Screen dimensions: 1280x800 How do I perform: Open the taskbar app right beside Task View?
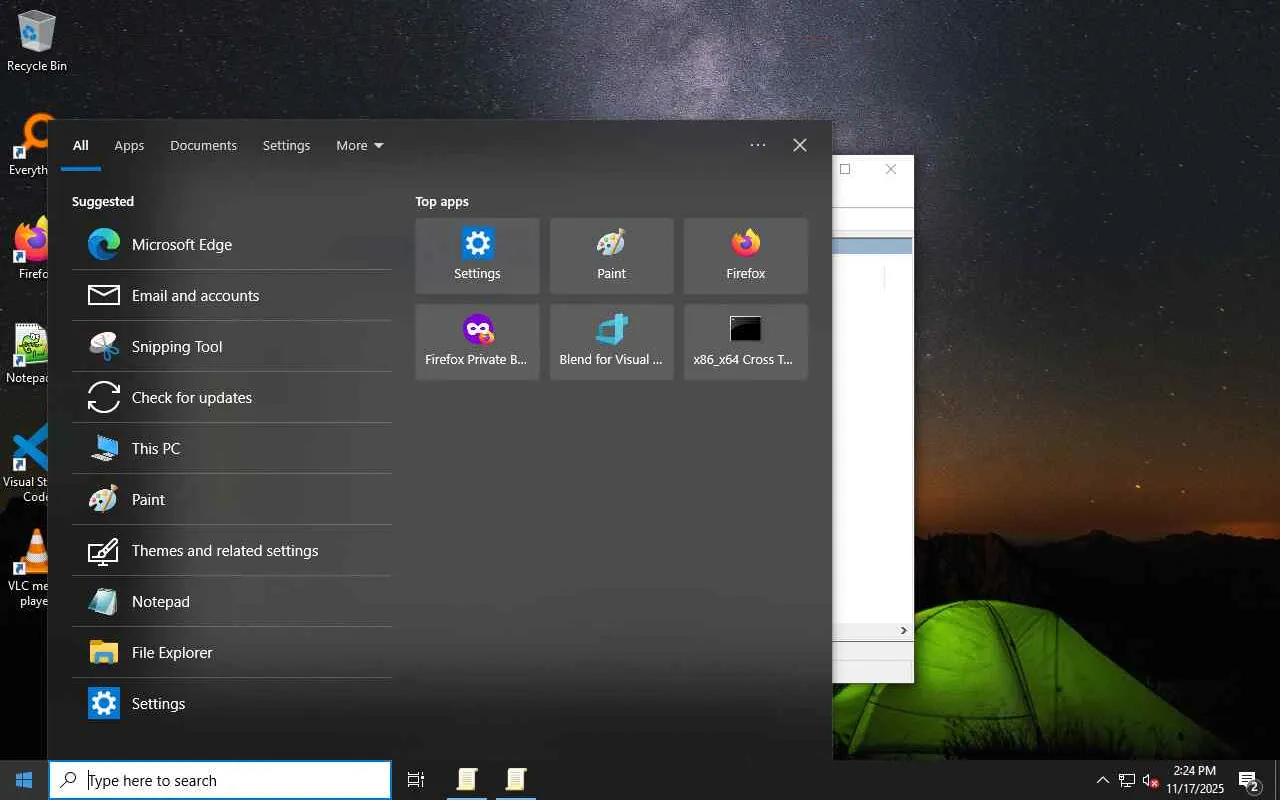click(467, 780)
